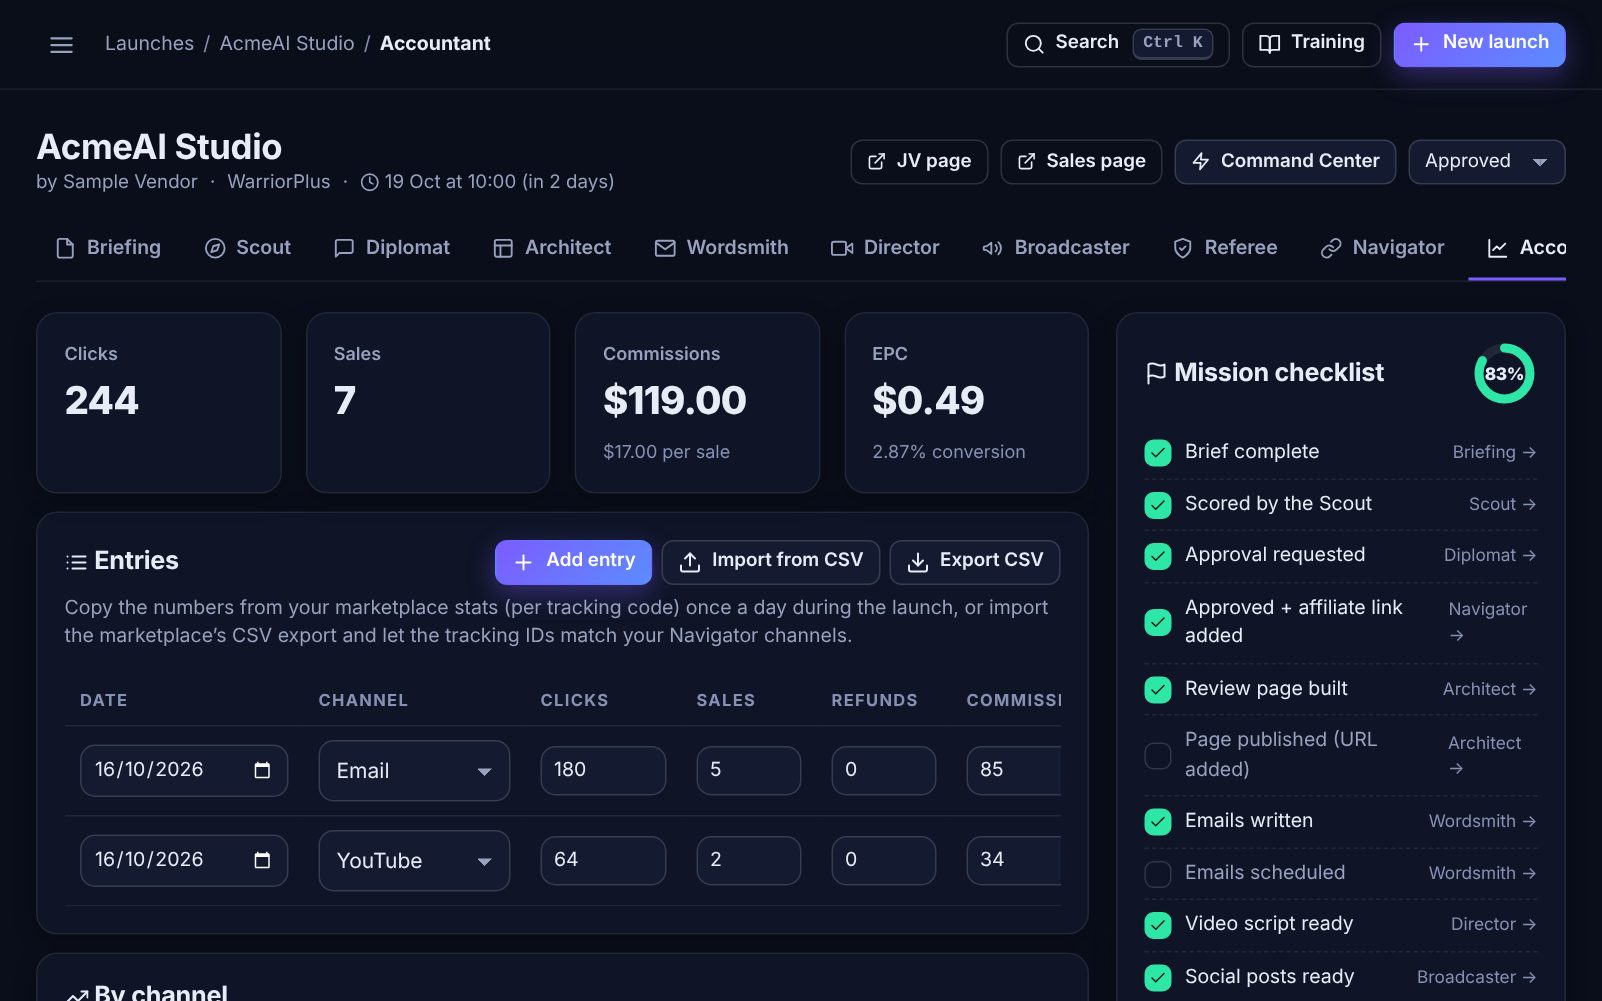The width and height of the screenshot is (1602, 1001).
Task: Click Add entry button
Action: [x=573, y=562]
